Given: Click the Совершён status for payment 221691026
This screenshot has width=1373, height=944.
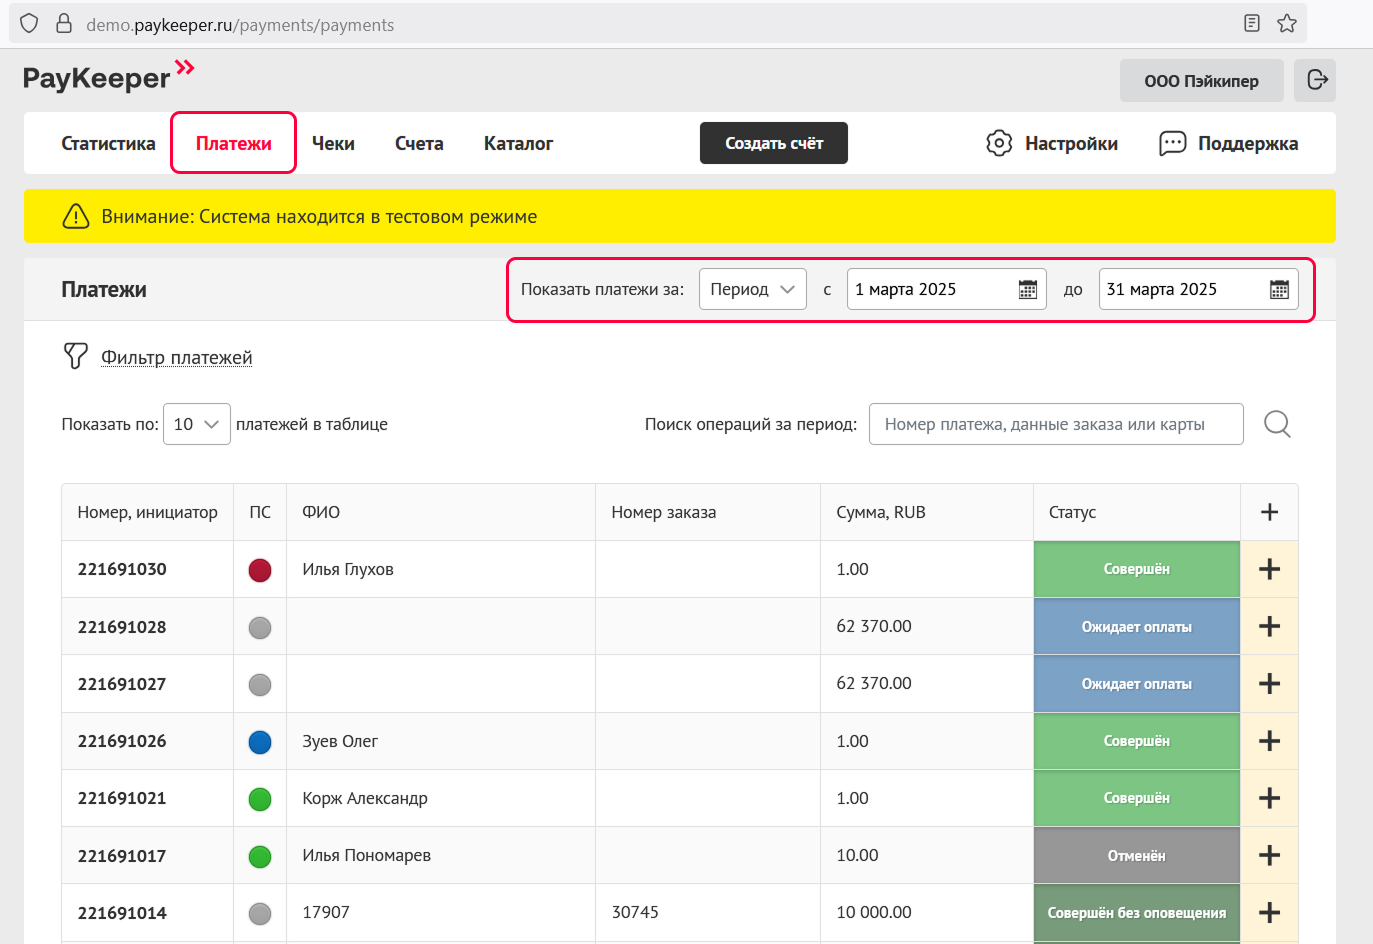Looking at the screenshot, I should click(1137, 741).
